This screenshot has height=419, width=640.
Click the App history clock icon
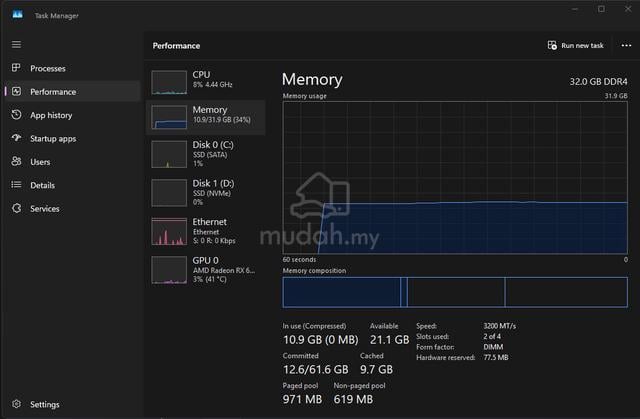[16, 115]
